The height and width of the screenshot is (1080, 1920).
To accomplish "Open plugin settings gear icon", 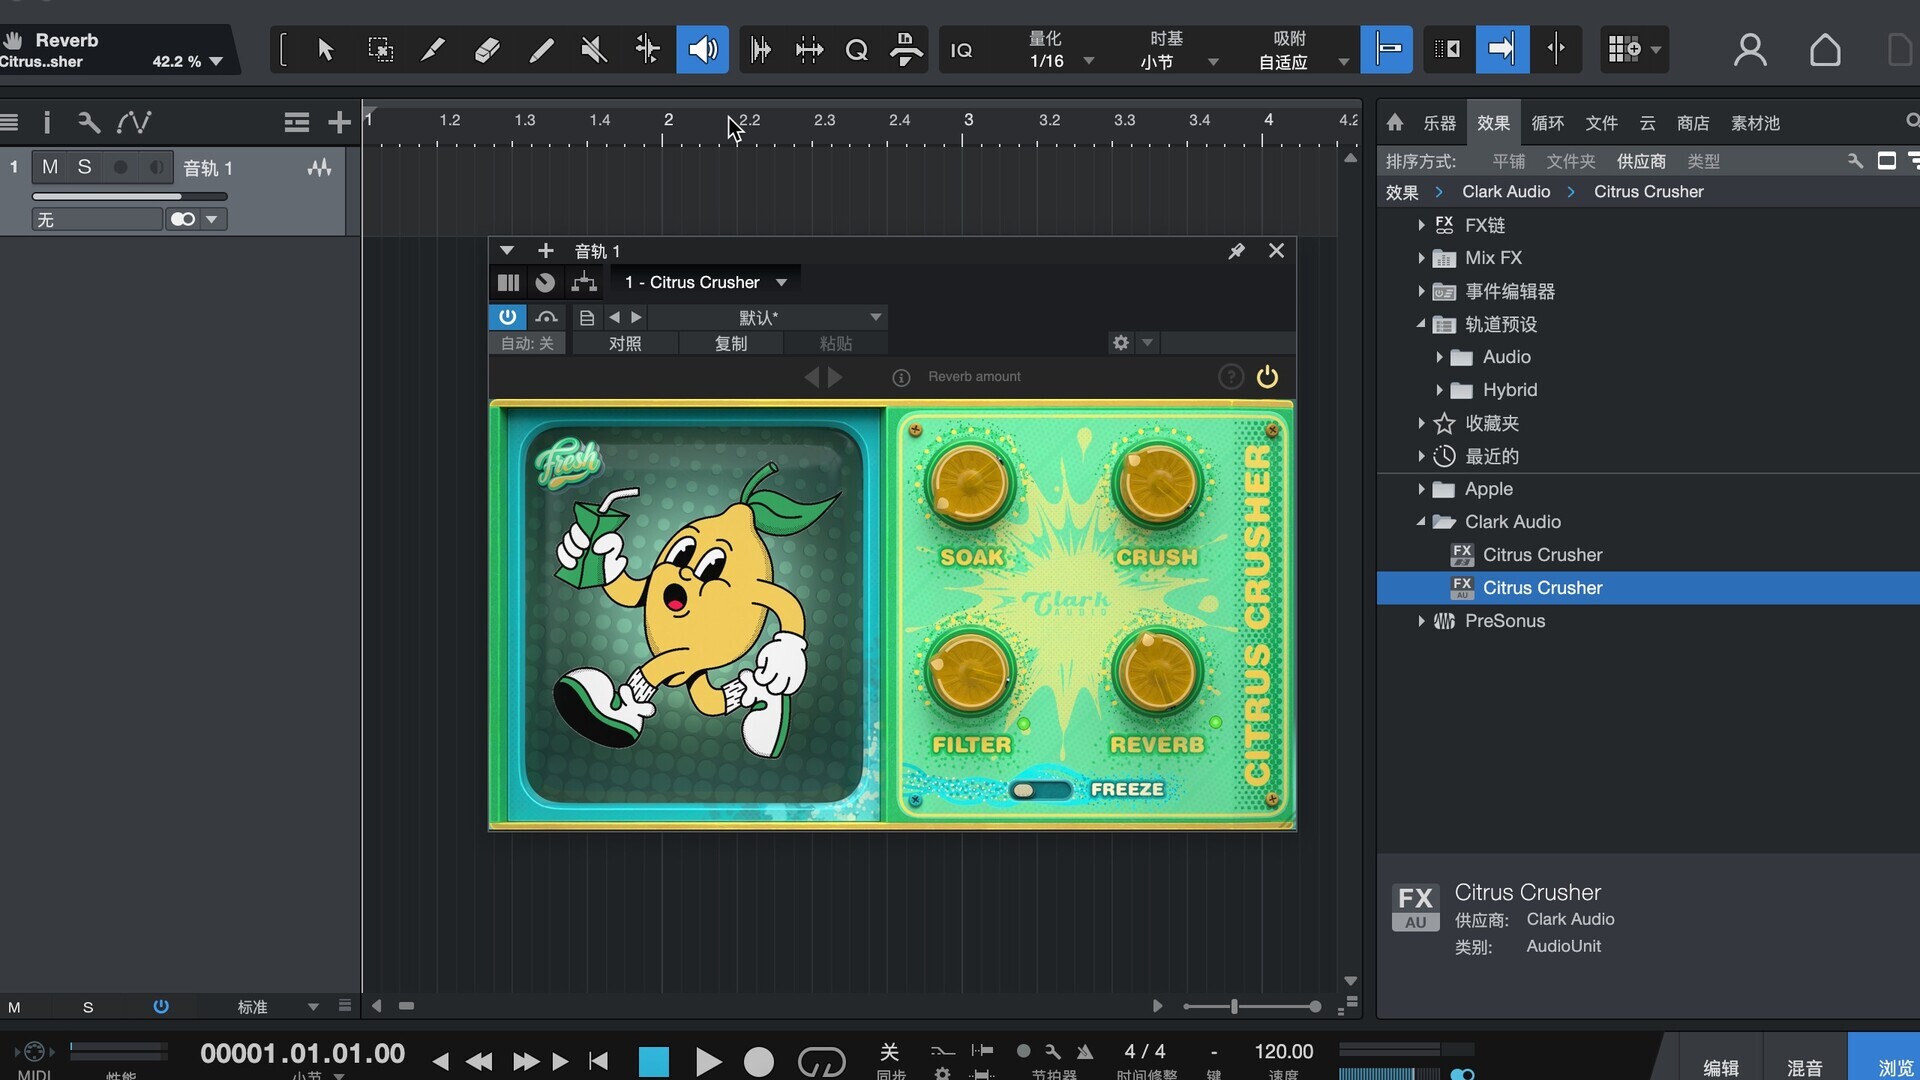I will coord(1121,343).
